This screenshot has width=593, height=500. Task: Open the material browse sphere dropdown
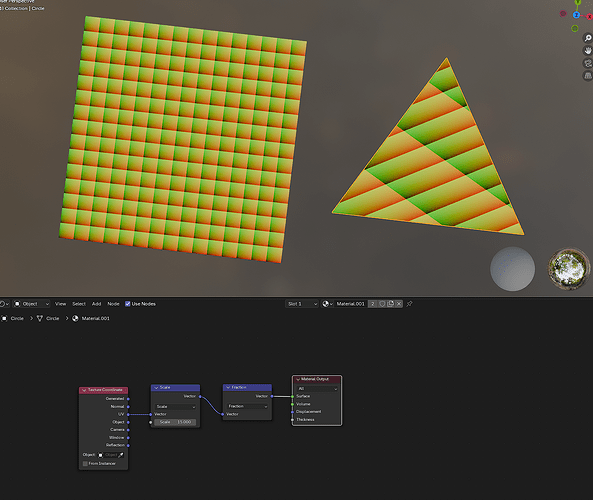pyautogui.click(x=327, y=304)
